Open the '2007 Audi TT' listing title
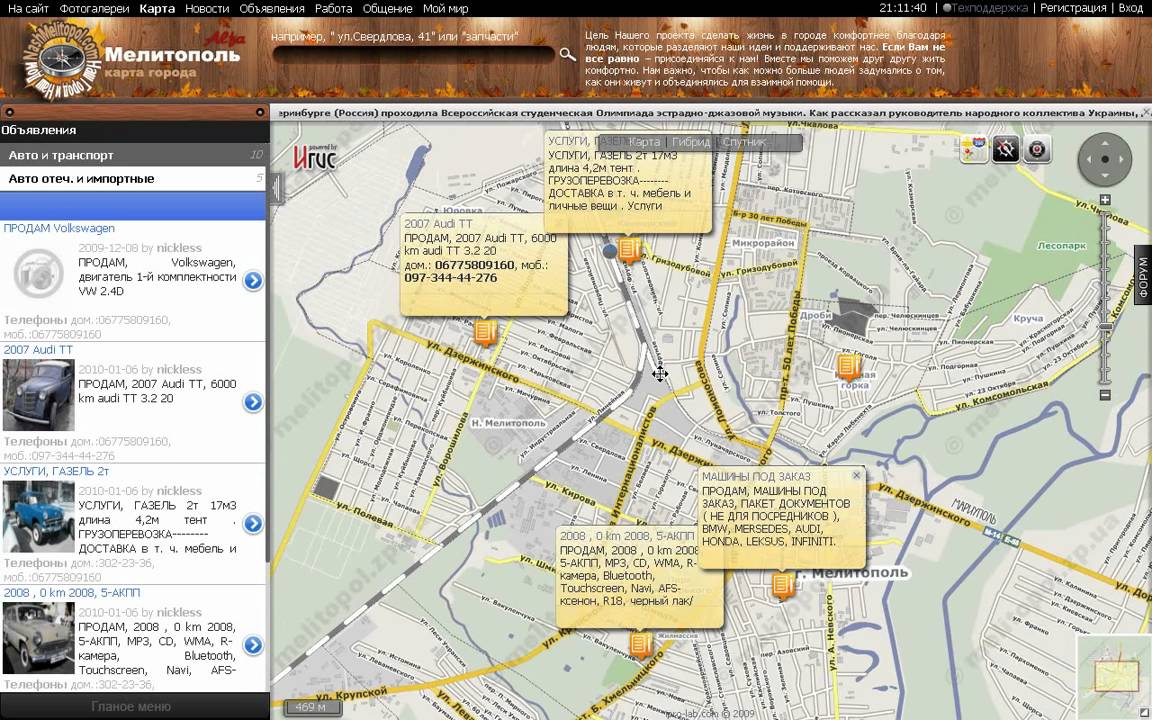The image size is (1152, 720). (38, 350)
